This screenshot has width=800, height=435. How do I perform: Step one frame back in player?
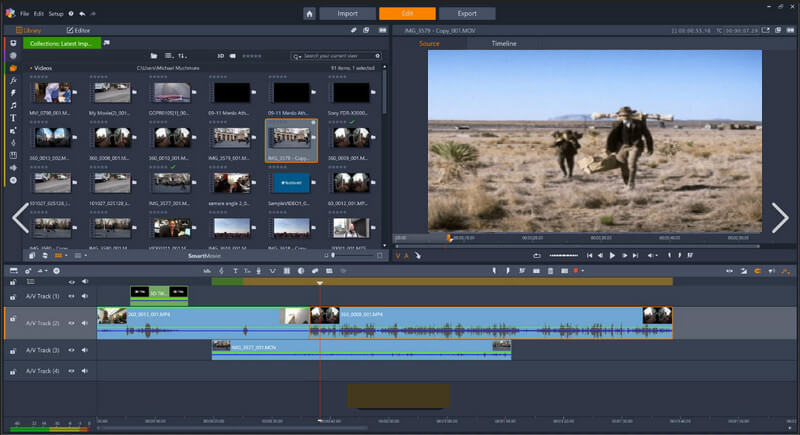click(601, 255)
